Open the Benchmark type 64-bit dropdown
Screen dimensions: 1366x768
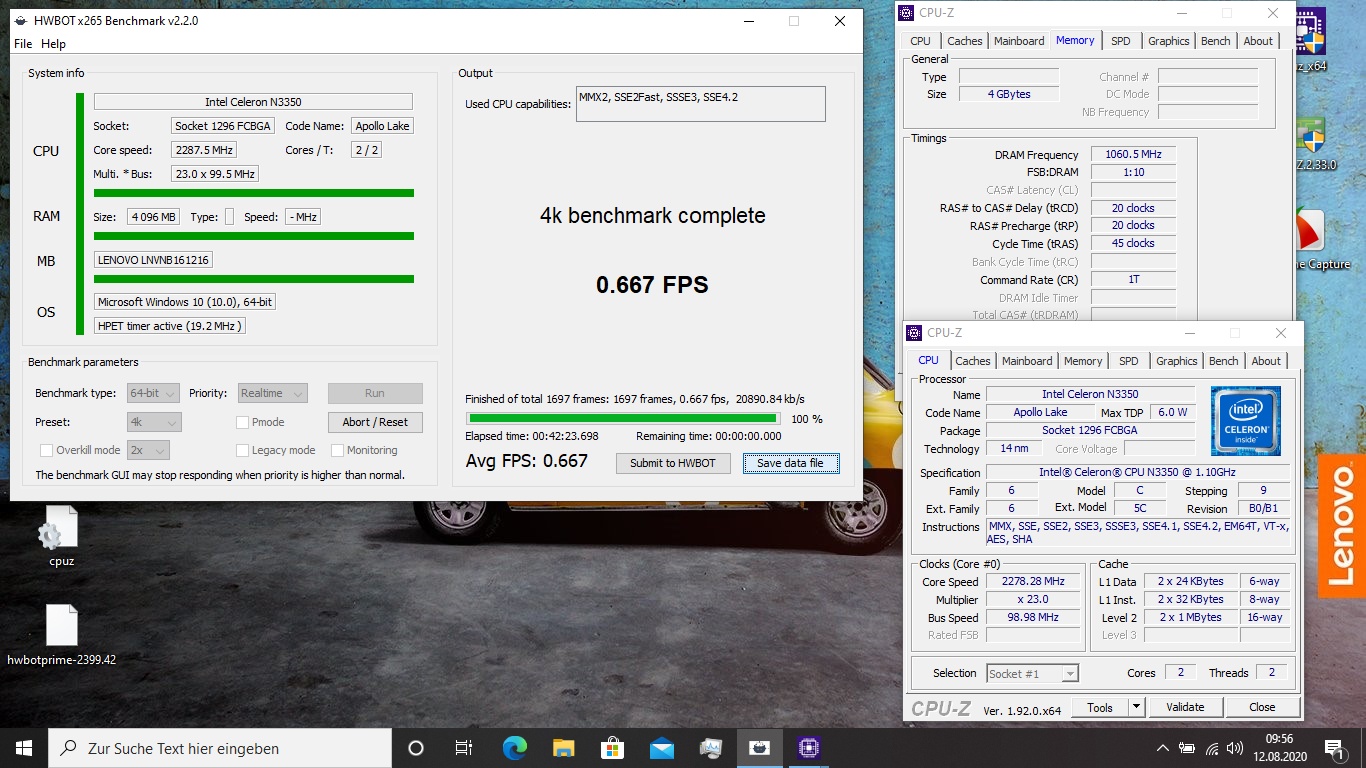click(x=154, y=393)
